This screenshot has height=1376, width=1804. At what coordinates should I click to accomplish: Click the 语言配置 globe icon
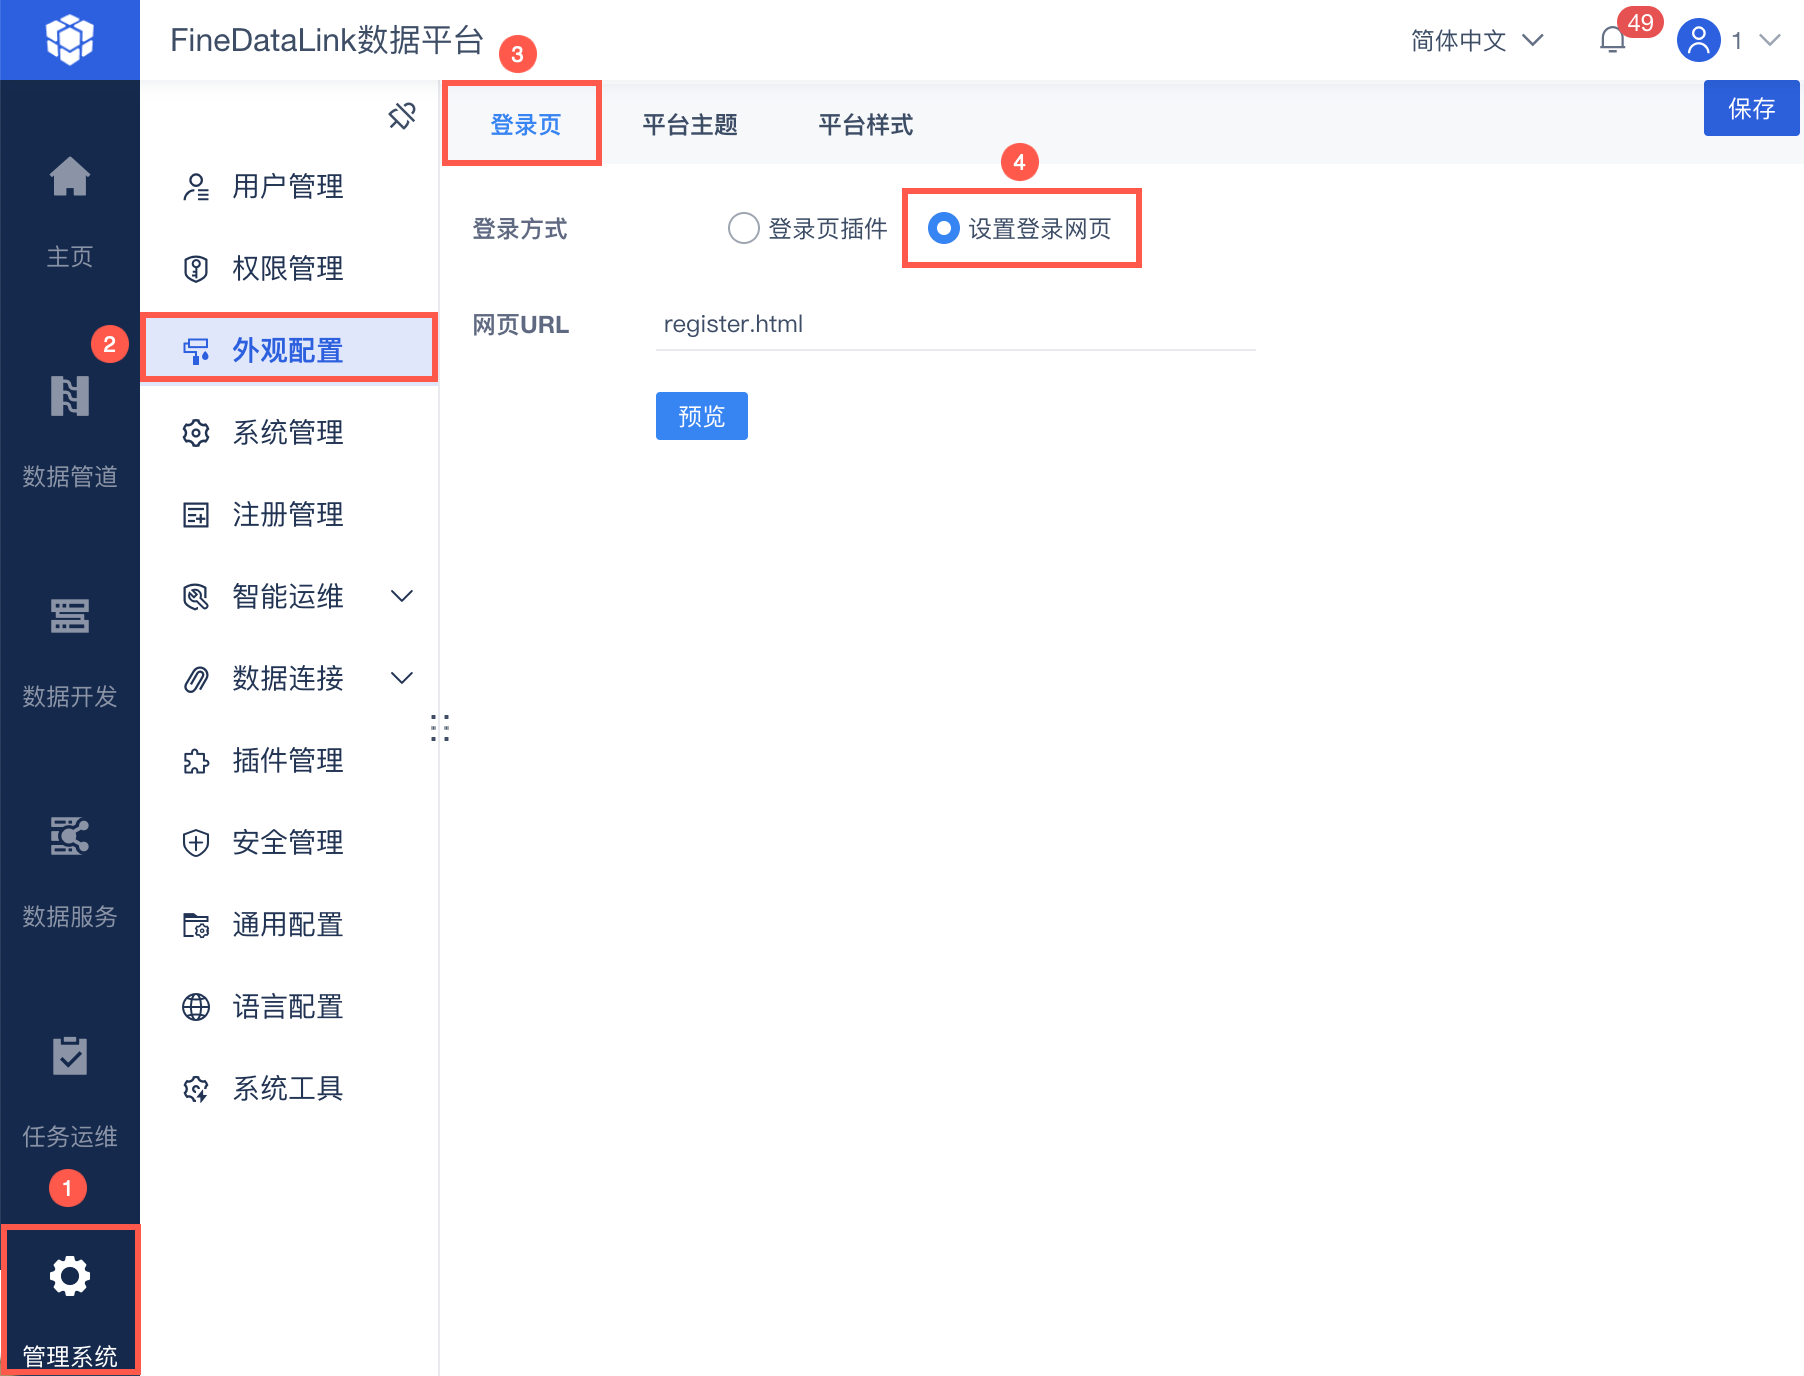coord(196,1007)
